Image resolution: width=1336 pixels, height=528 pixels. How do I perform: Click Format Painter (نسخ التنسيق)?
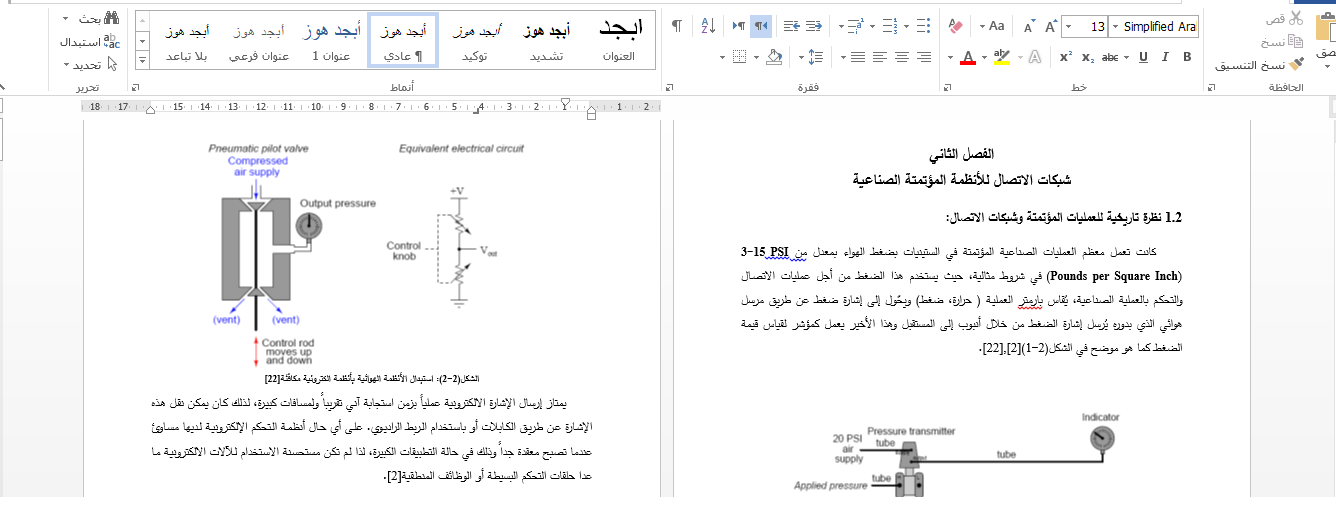point(1260,64)
